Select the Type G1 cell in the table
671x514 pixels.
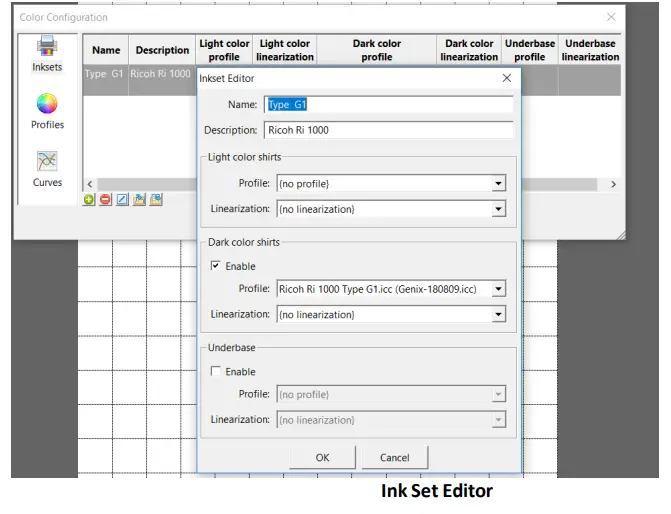(x=106, y=80)
